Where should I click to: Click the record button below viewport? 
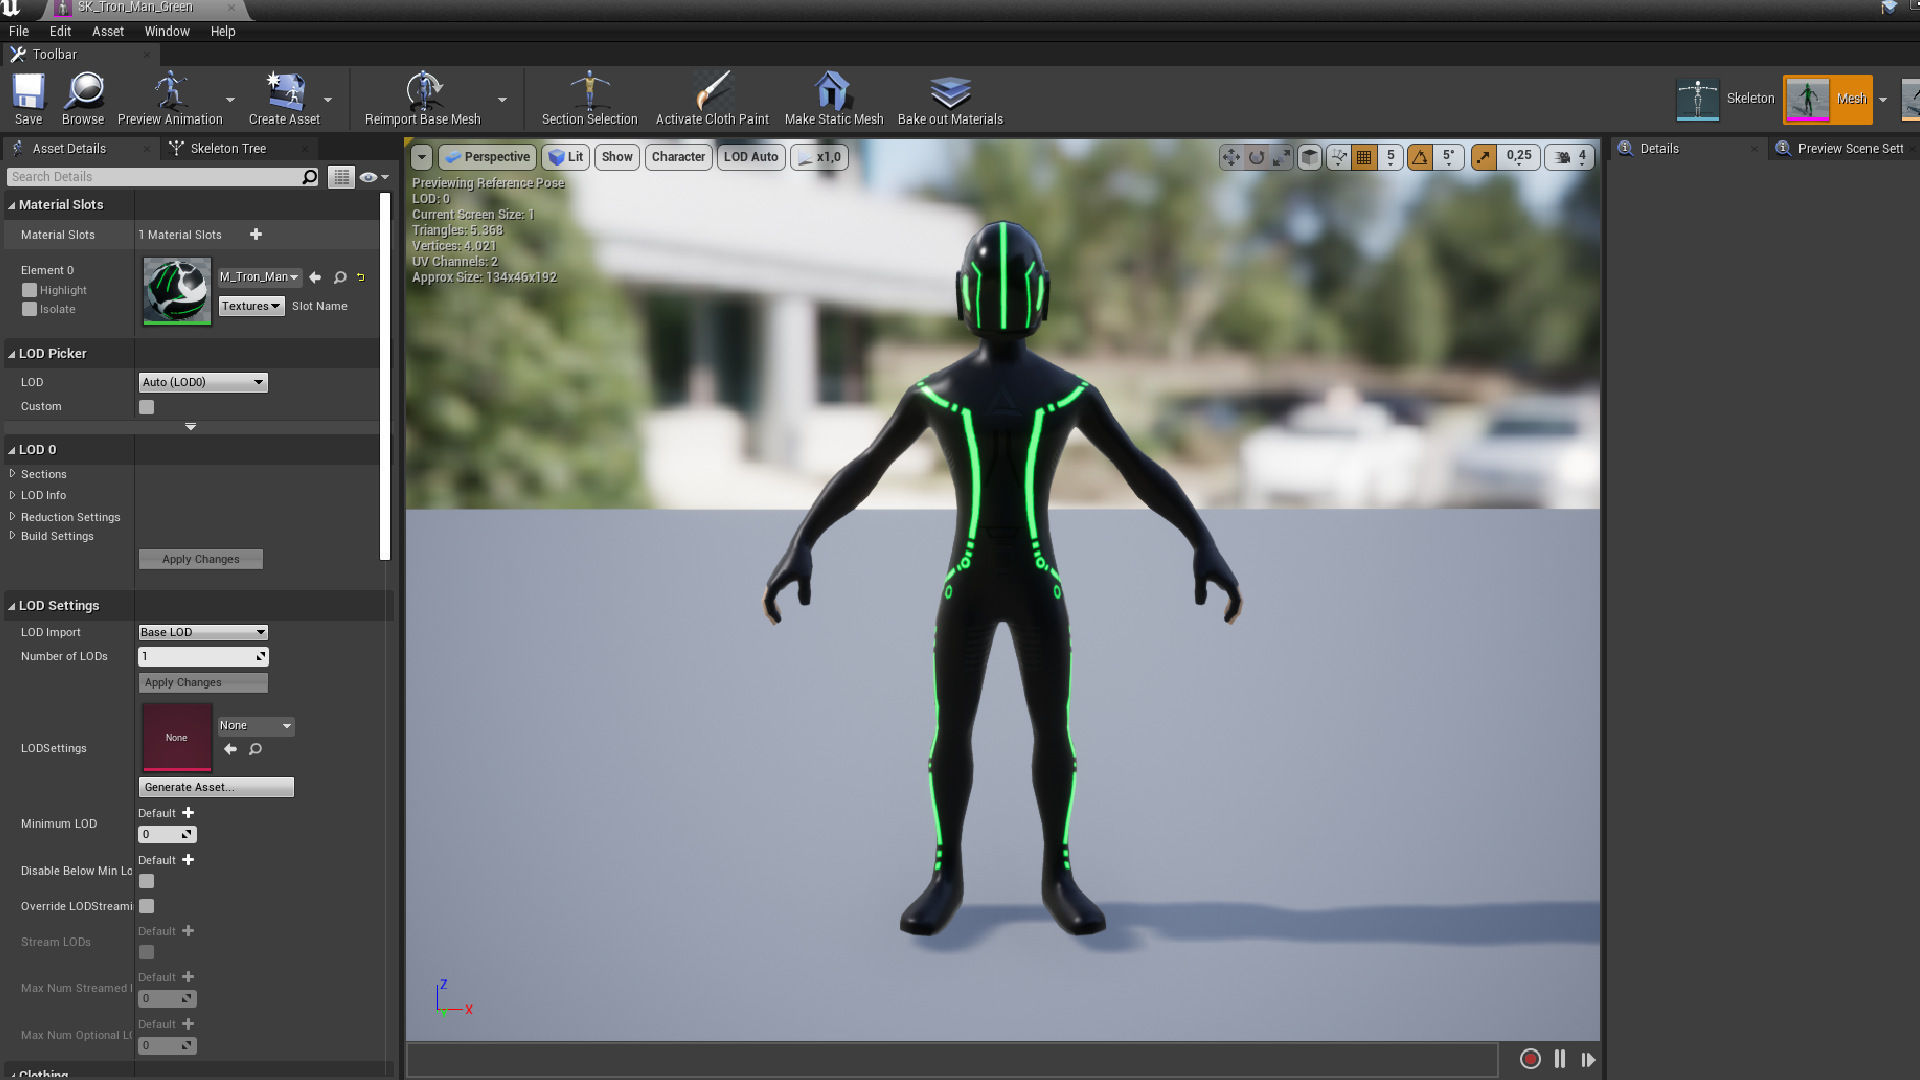click(1530, 1059)
